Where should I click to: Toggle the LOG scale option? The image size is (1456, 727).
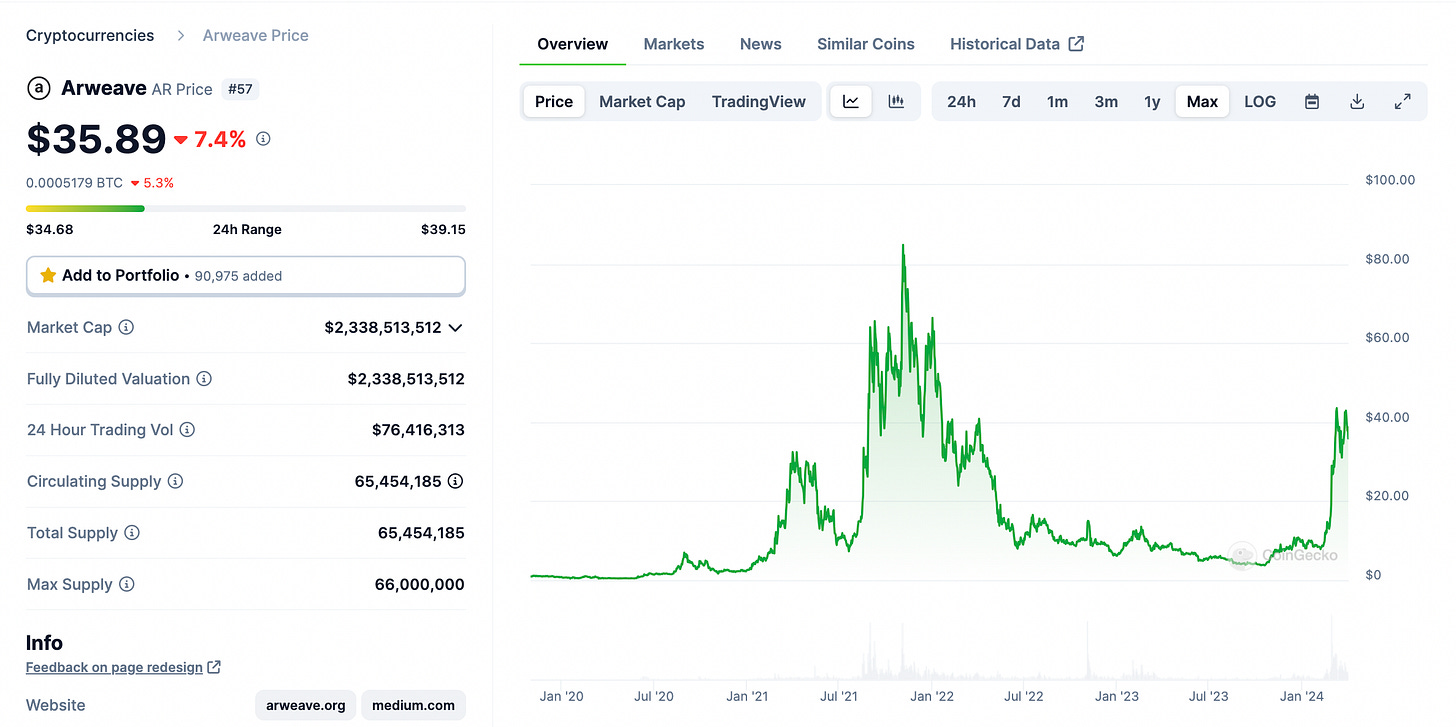click(x=1260, y=101)
